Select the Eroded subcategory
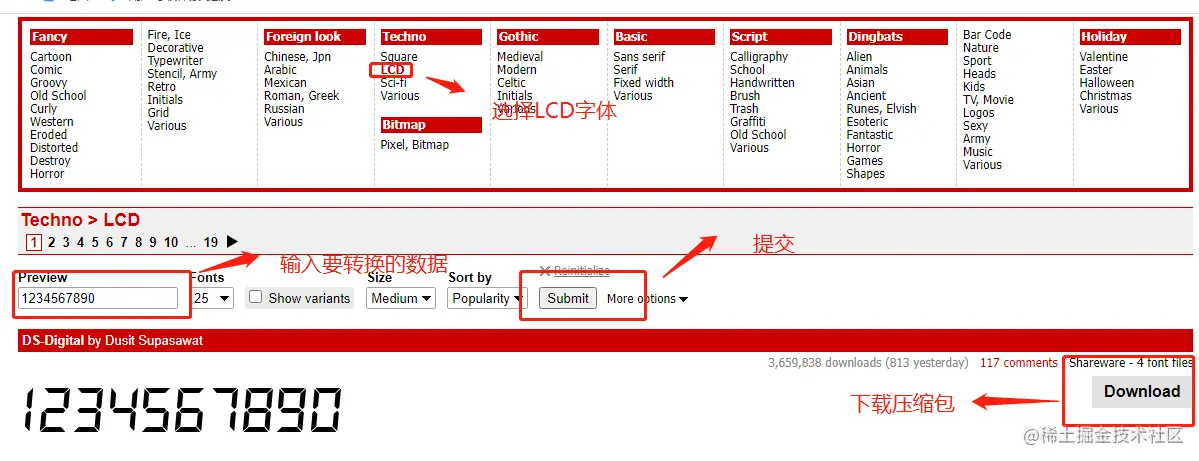 click(48, 135)
